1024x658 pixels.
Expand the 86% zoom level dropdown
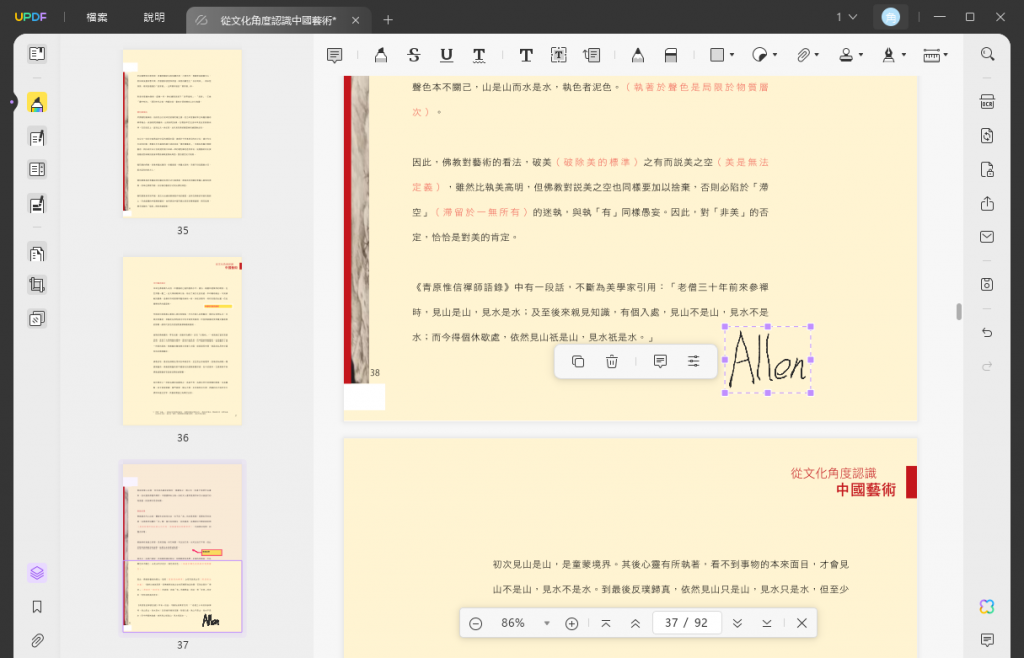coord(547,623)
